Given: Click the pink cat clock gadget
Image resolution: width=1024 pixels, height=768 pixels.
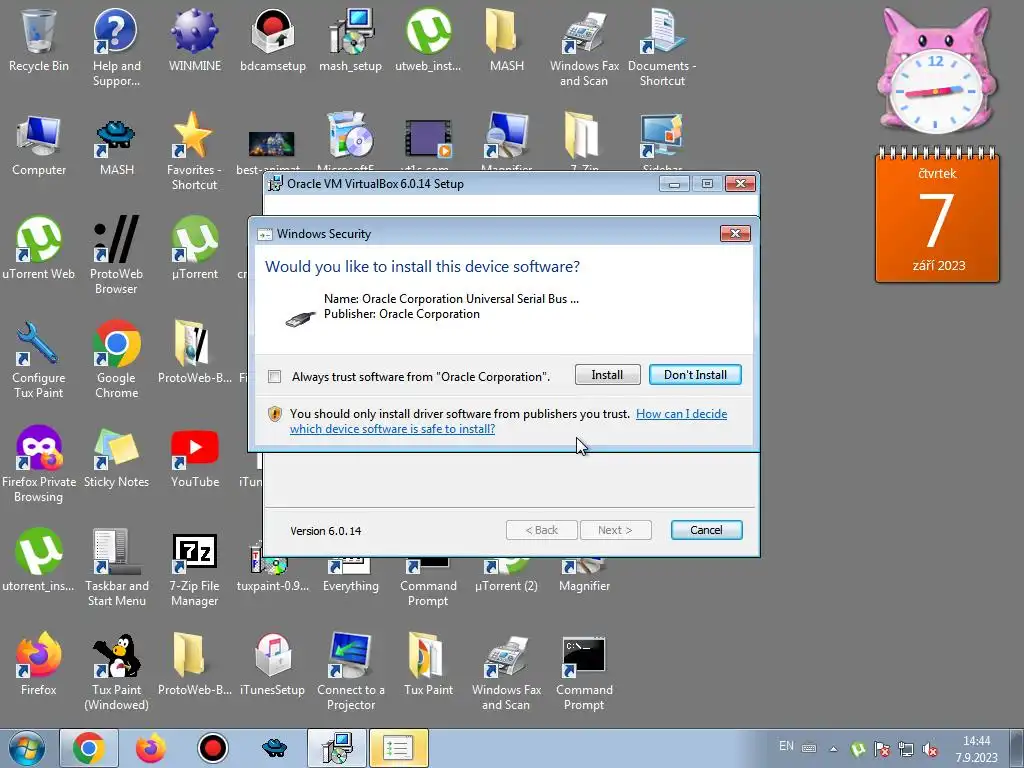Looking at the screenshot, I should coord(936,71).
